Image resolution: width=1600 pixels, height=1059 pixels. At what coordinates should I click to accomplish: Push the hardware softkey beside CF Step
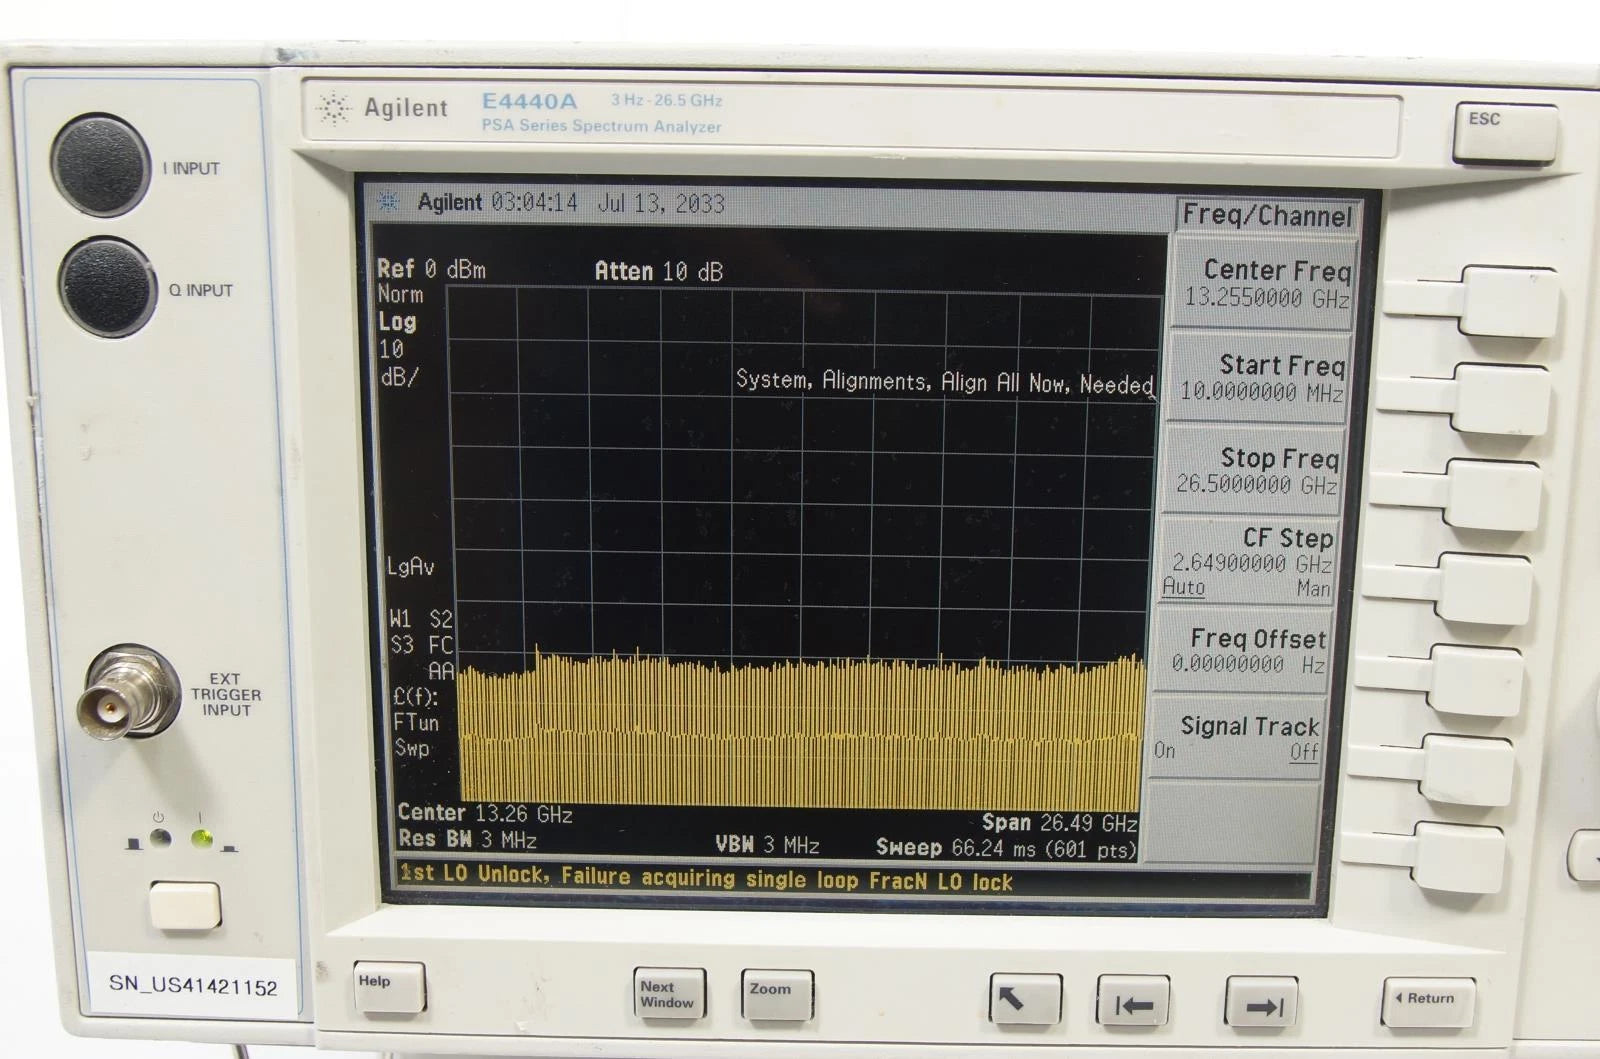click(x=1483, y=590)
